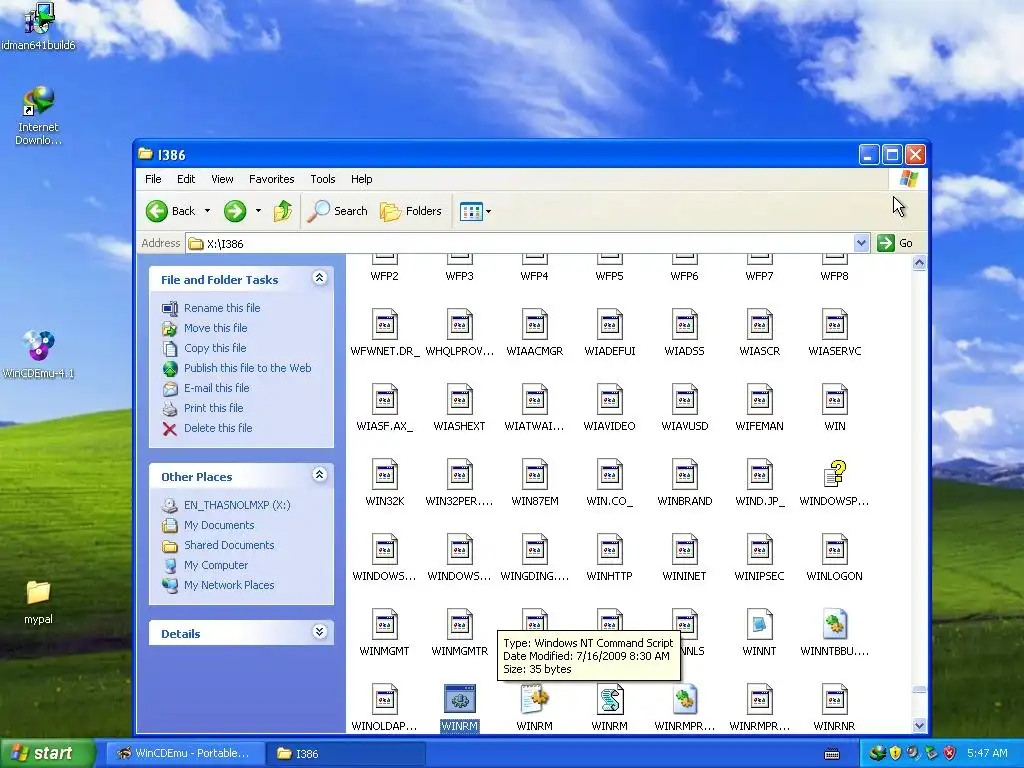The width and height of the screenshot is (1024, 768).
Task: Select the WINIPSEC file icon
Action: click(x=760, y=550)
